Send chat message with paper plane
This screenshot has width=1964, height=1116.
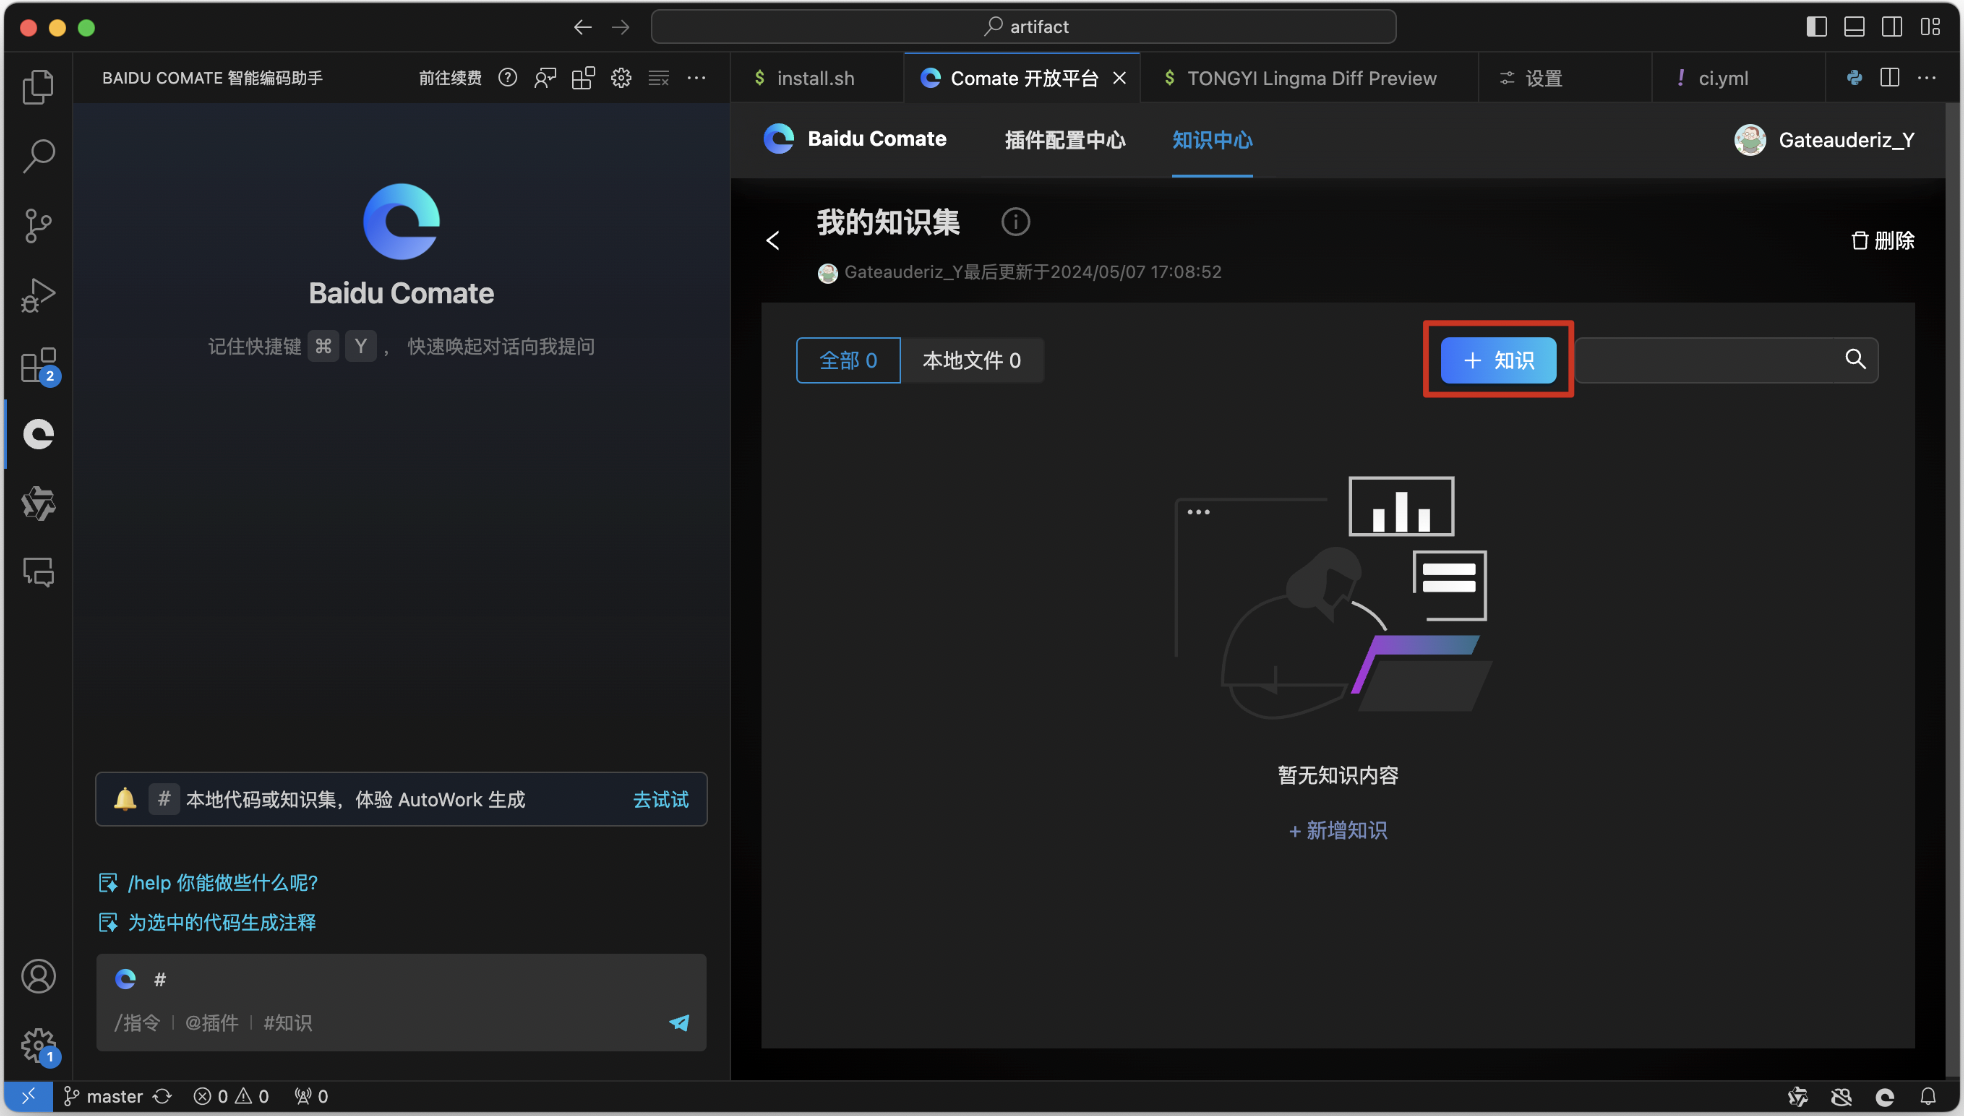coord(679,1022)
